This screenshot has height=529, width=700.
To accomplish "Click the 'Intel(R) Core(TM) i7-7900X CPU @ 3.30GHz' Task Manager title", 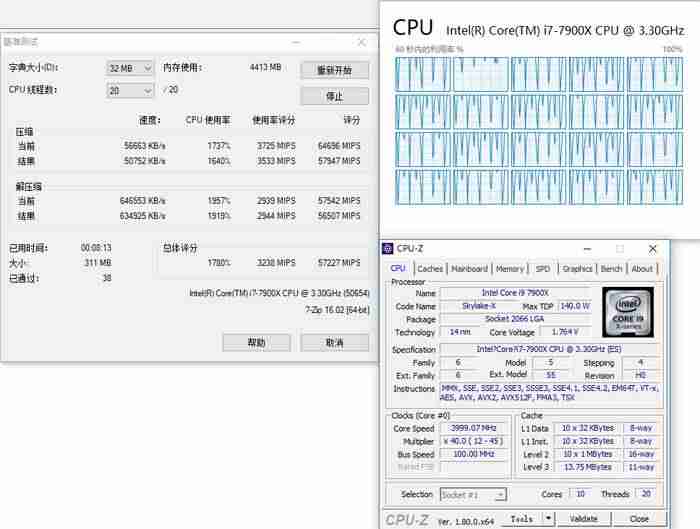I will pos(565,30).
